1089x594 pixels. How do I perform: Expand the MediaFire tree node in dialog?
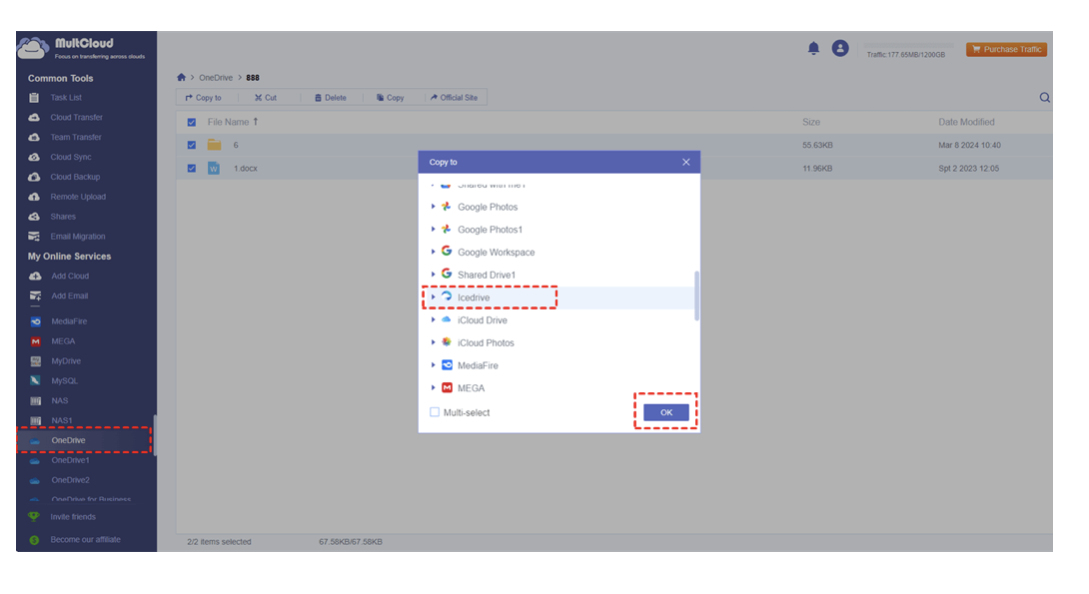pyautogui.click(x=433, y=365)
